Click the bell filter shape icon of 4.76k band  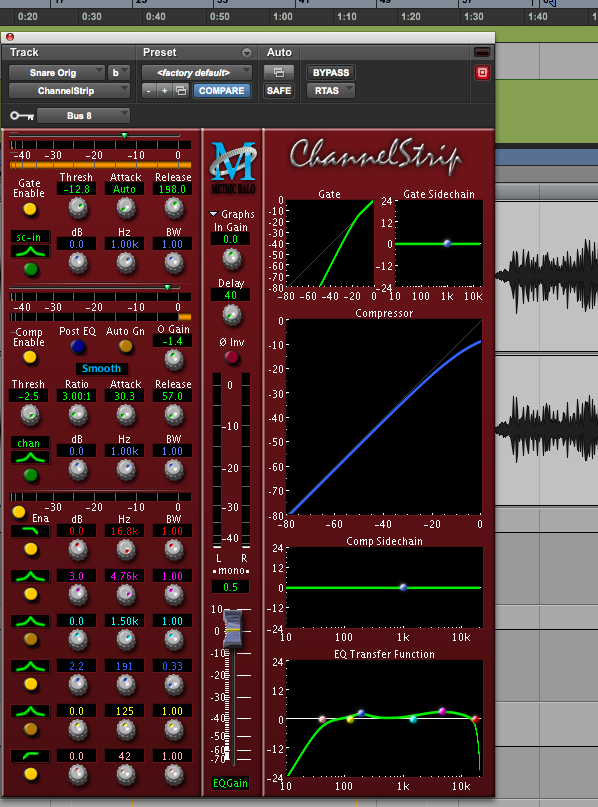[x=30, y=576]
